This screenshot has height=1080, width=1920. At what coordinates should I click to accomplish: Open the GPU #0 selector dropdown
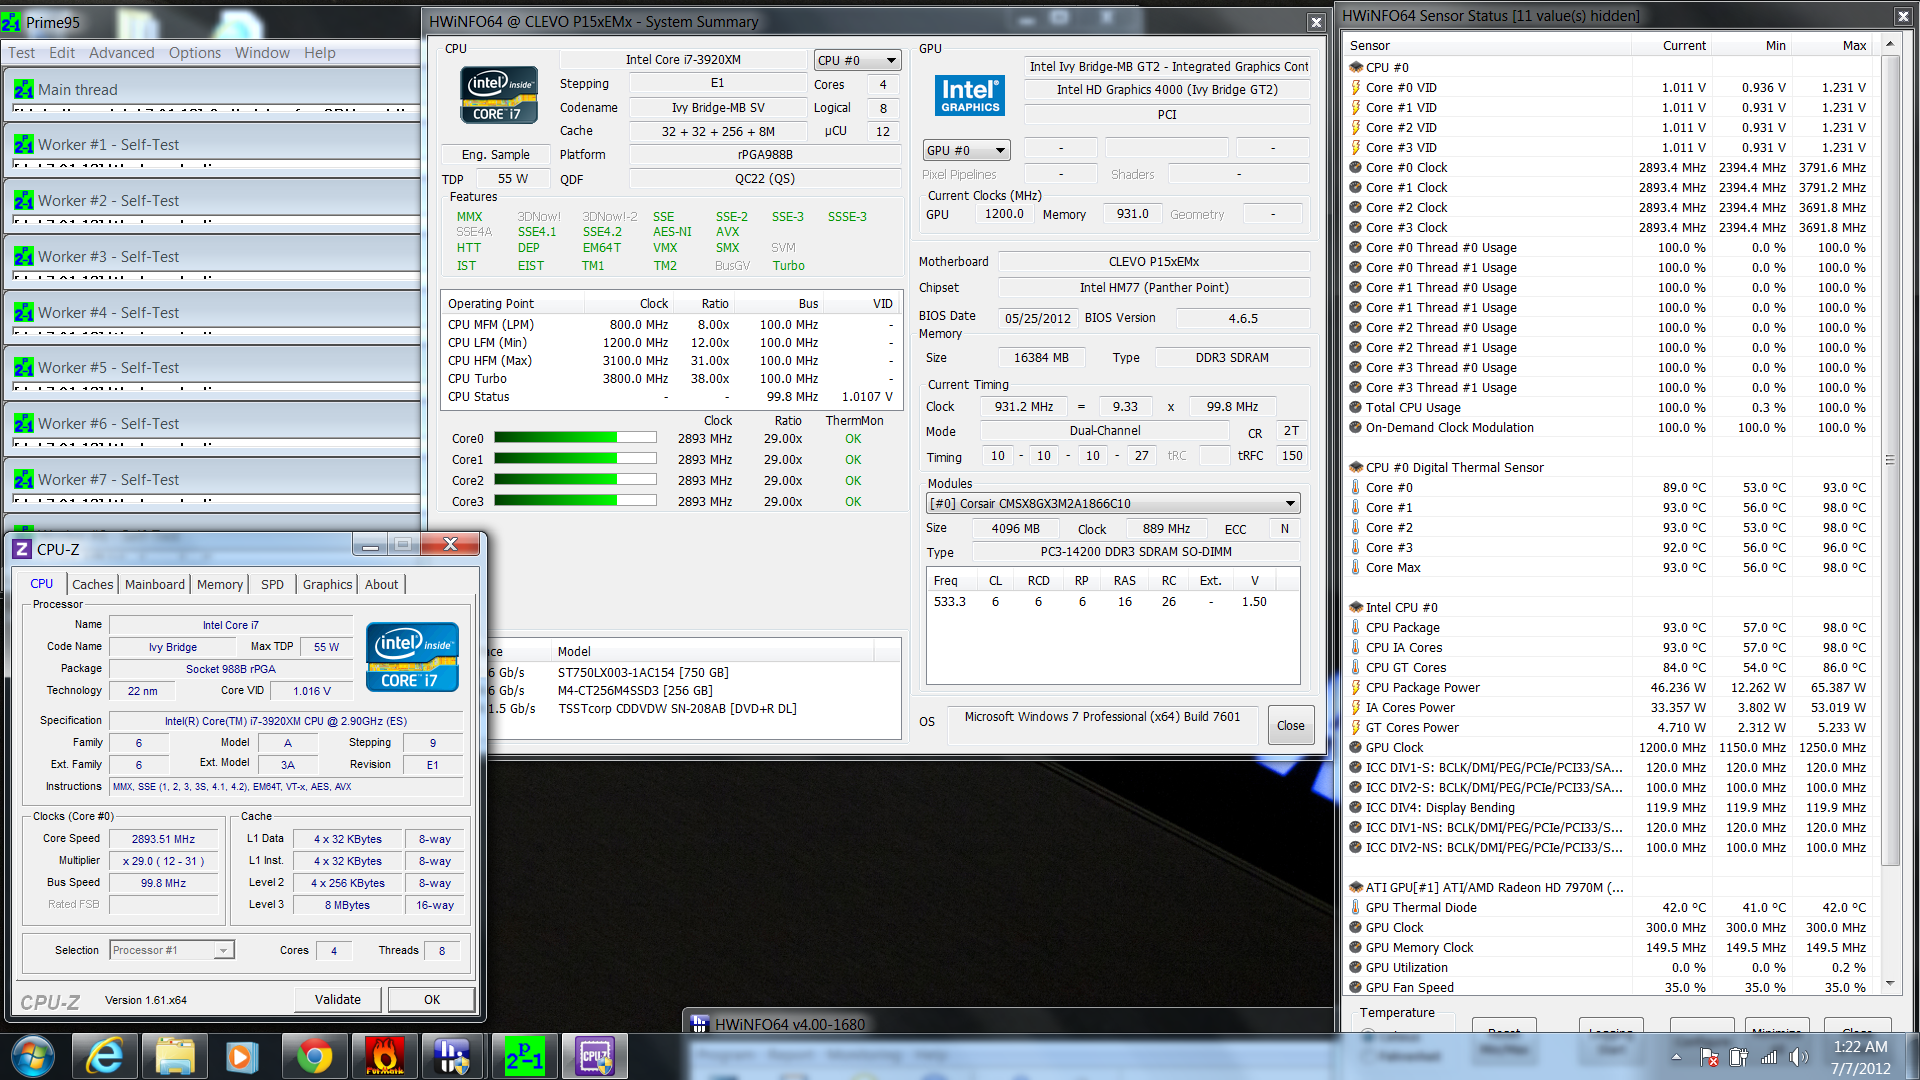pos(966,151)
